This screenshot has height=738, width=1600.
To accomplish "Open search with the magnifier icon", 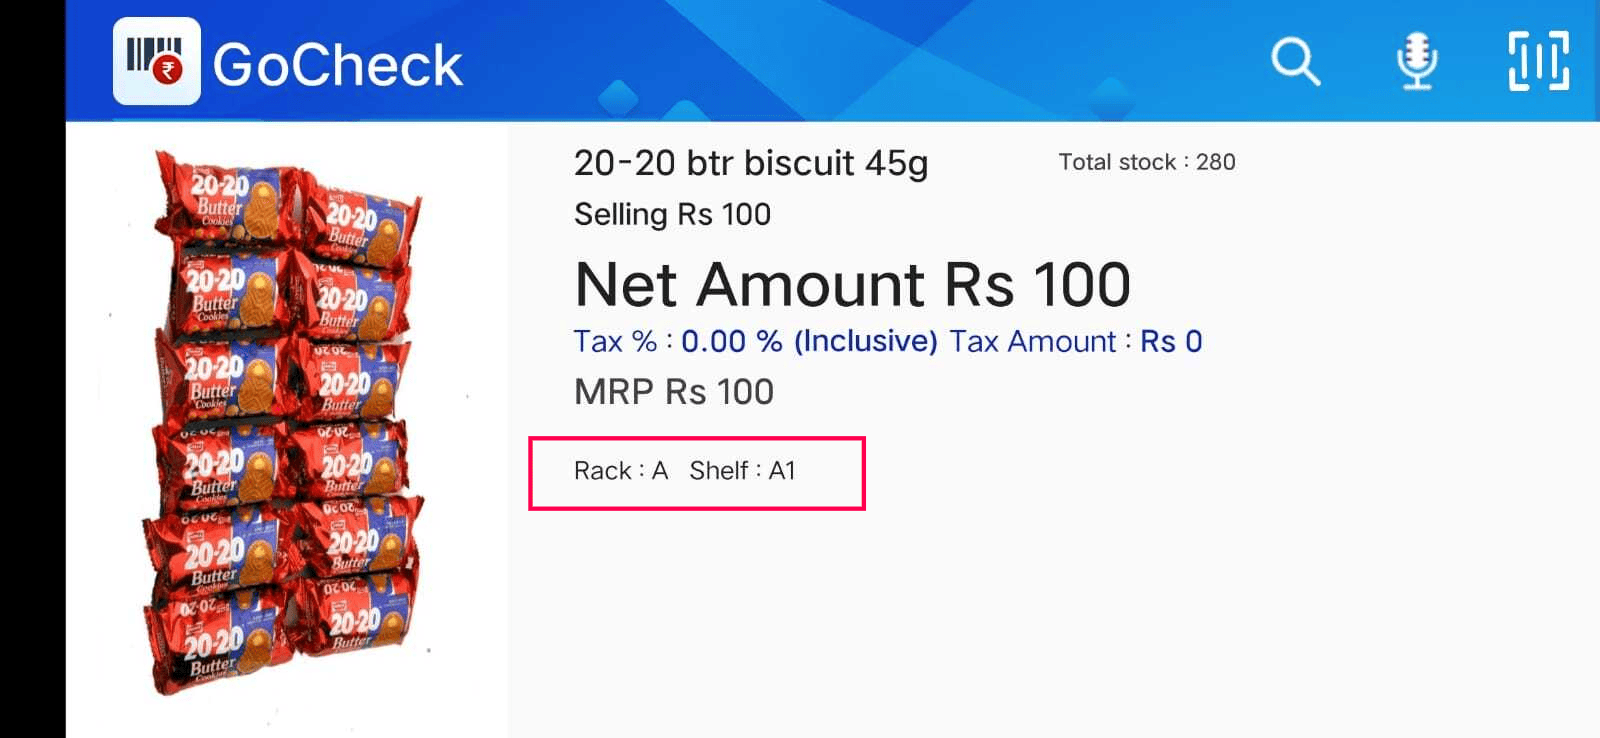I will [x=1295, y=62].
